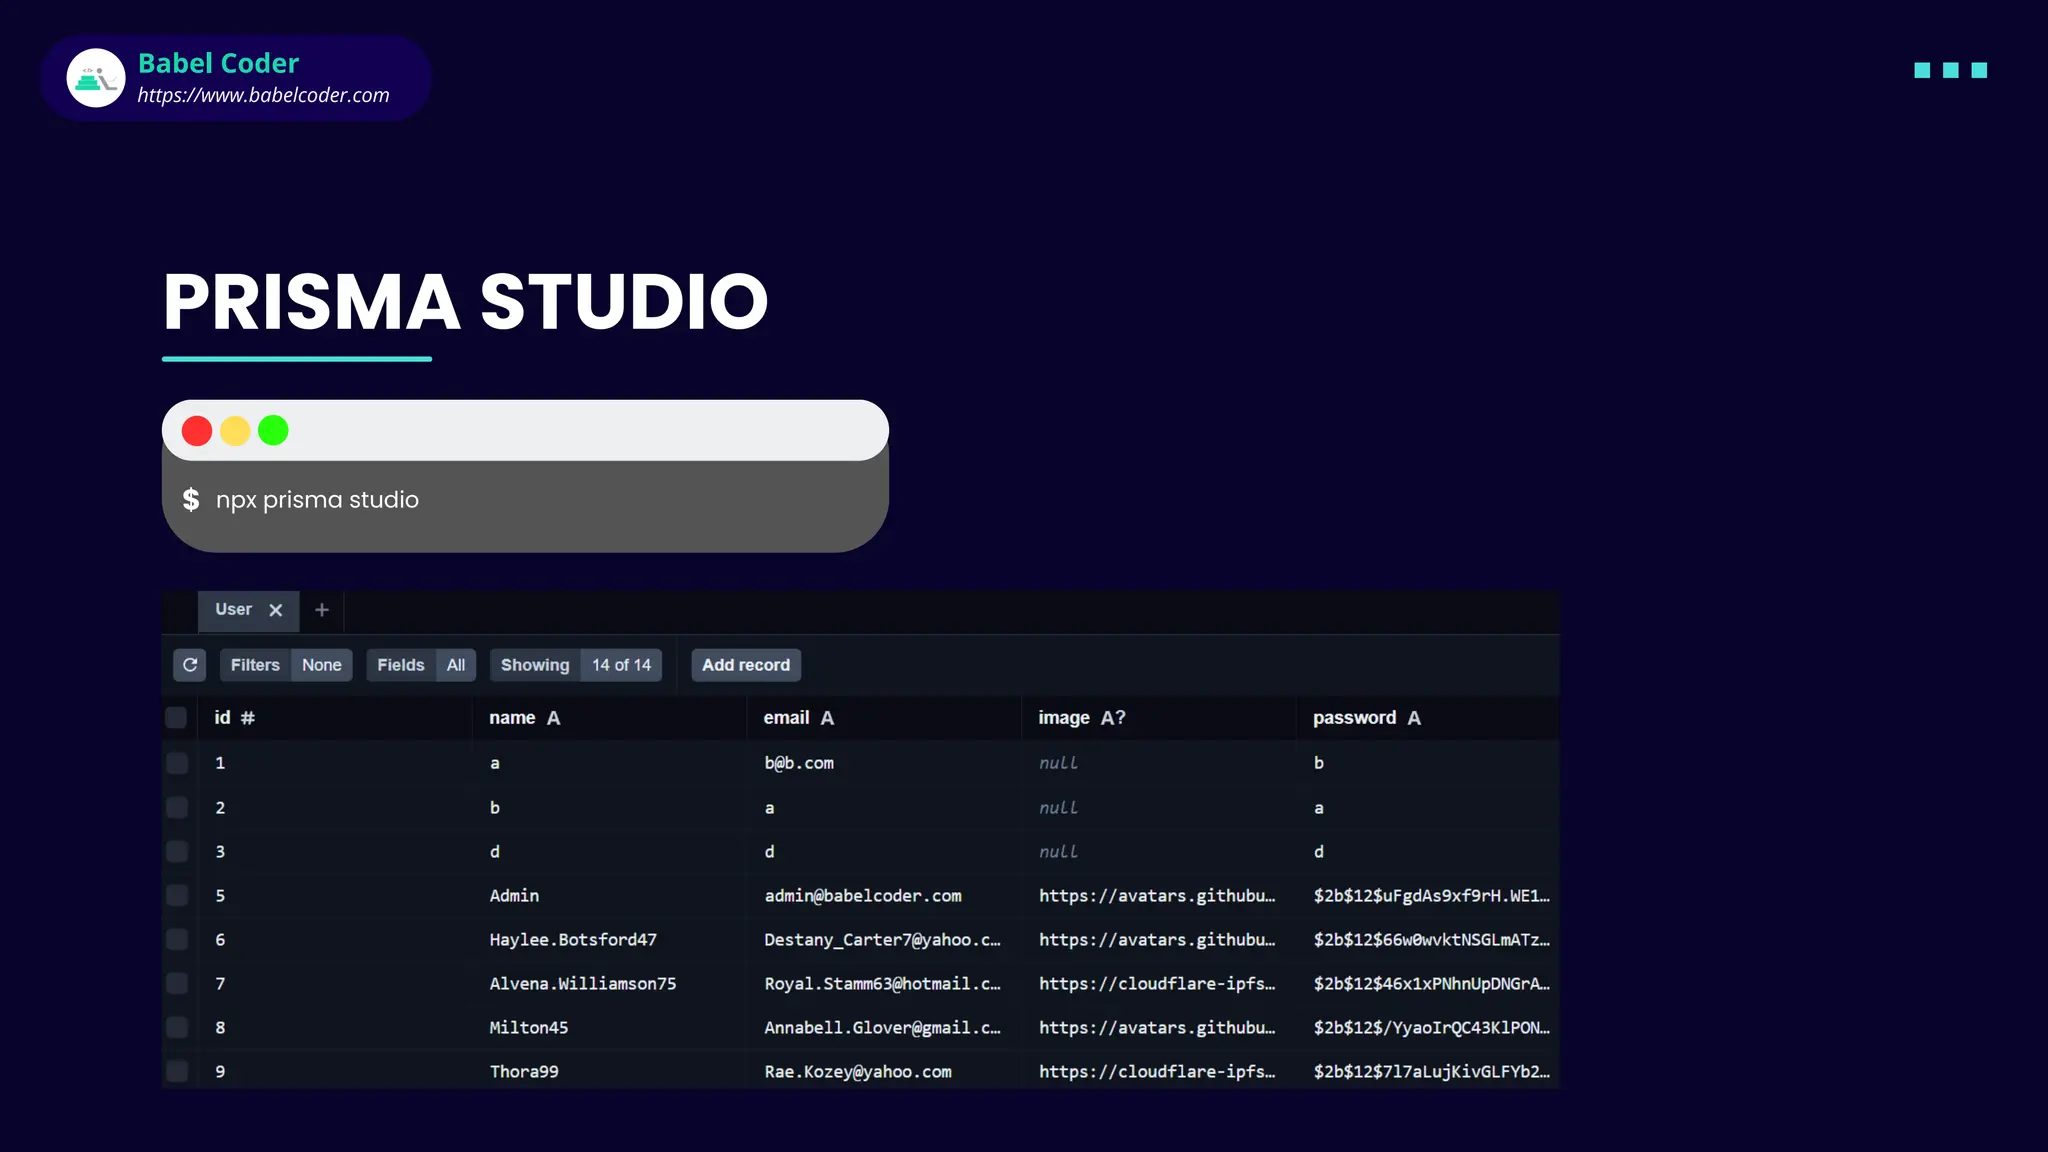
Task: Select the email cell b@b.com
Action: 884,763
